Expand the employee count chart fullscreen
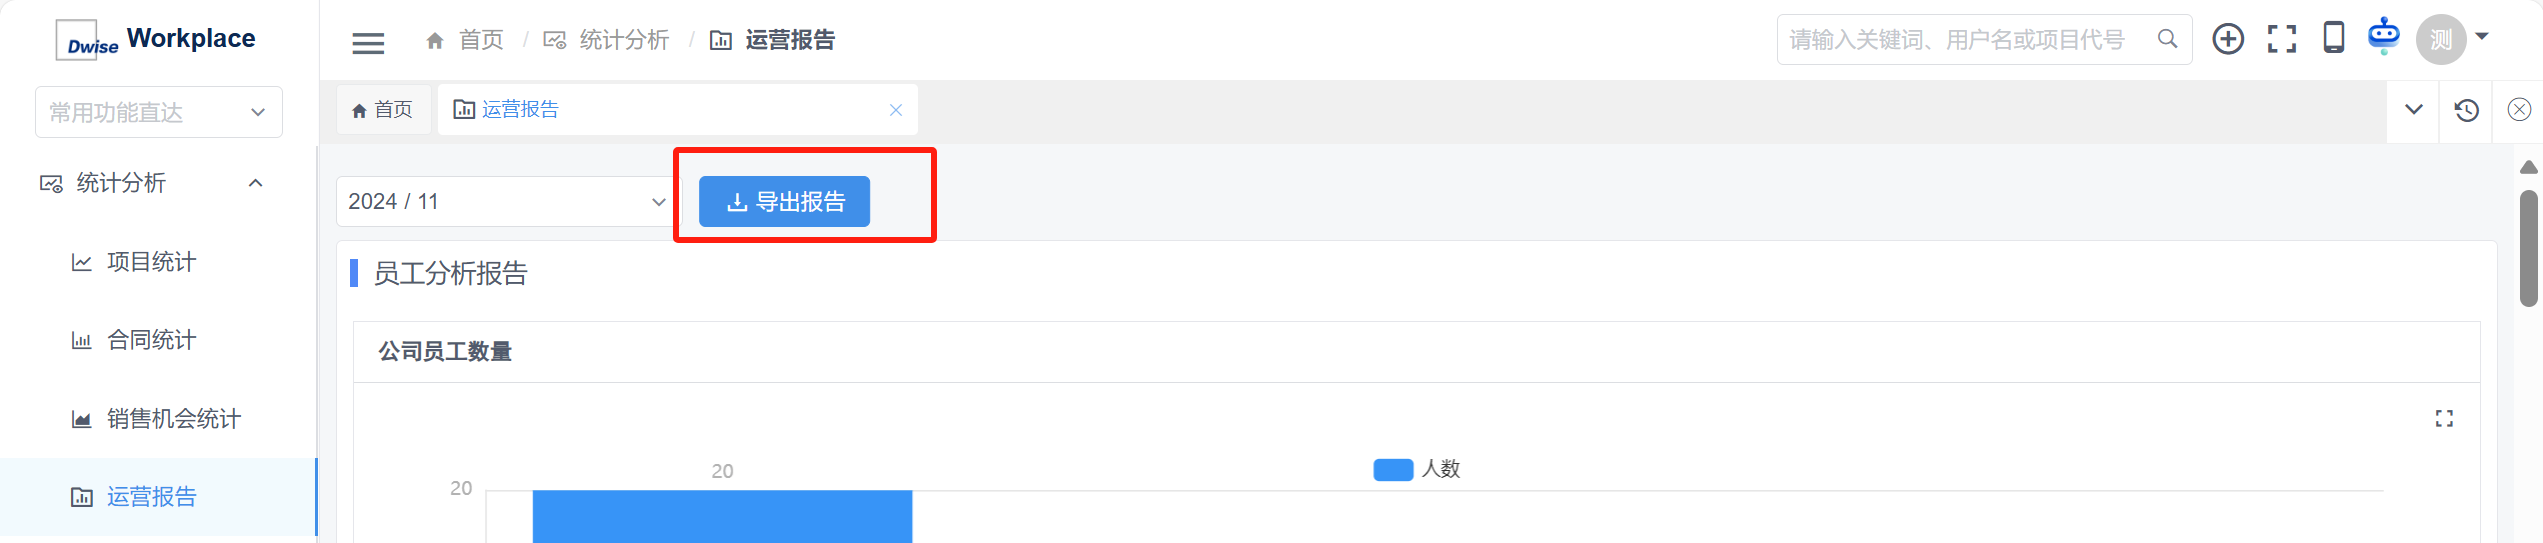 click(2444, 419)
